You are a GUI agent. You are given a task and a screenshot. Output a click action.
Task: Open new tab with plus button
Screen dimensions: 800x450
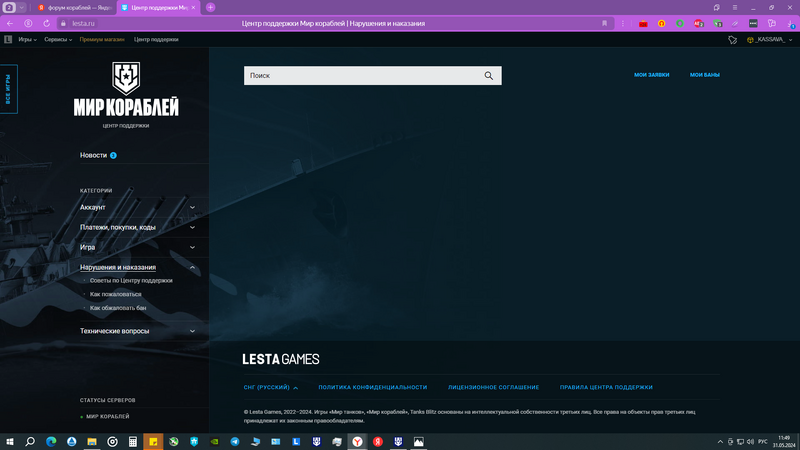tap(210, 8)
